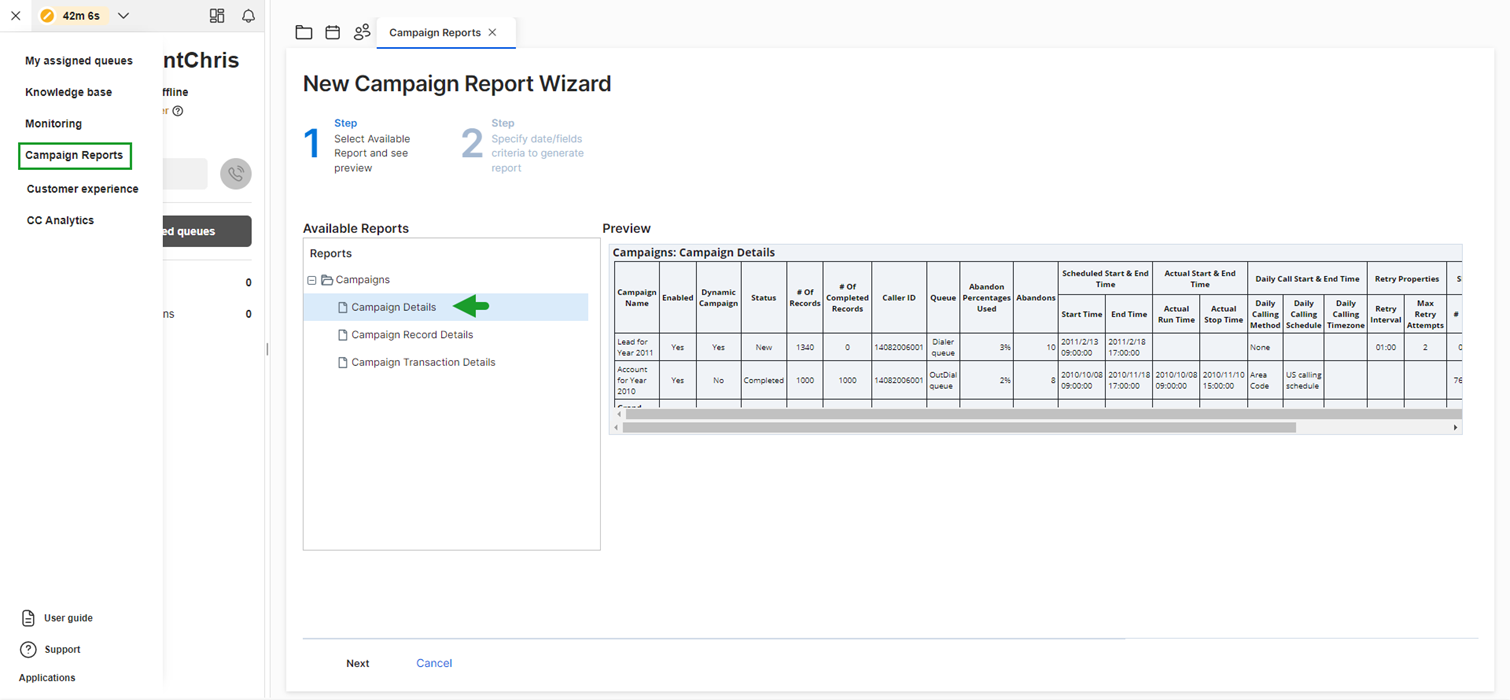The width and height of the screenshot is (1510, 700).
Task: Click the 'Completed' status cell
Action: coord(764,380)
